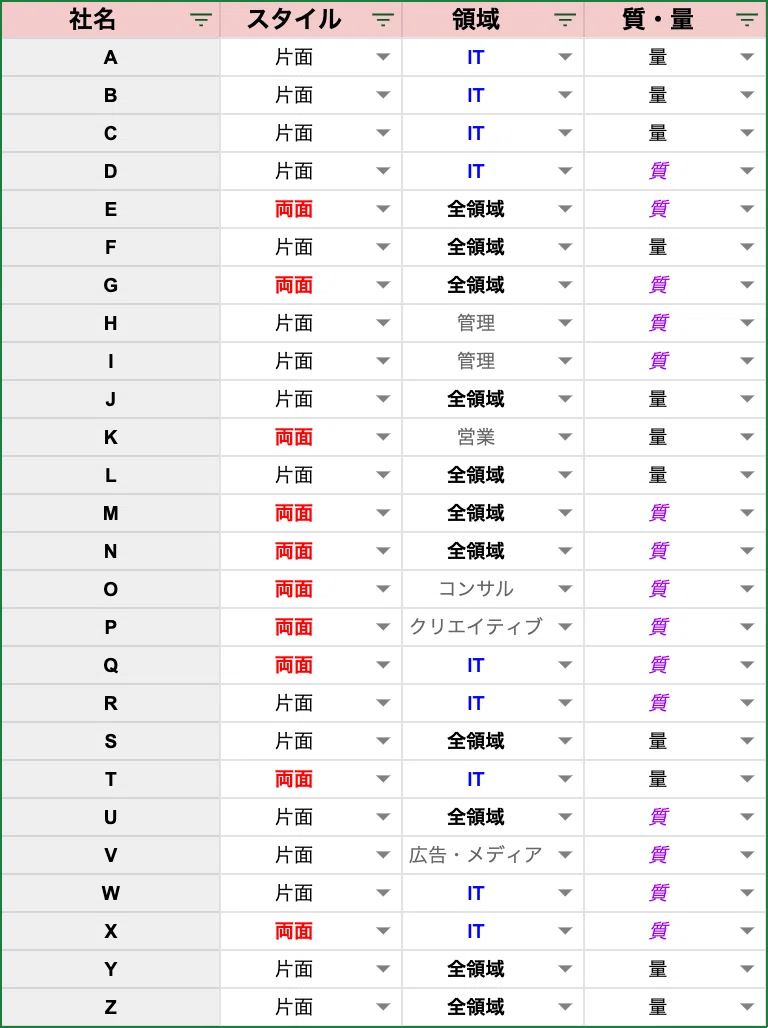Click the 質・量 column header text
The height and width of the screenshot is (1028, 768).
point(657,20)
